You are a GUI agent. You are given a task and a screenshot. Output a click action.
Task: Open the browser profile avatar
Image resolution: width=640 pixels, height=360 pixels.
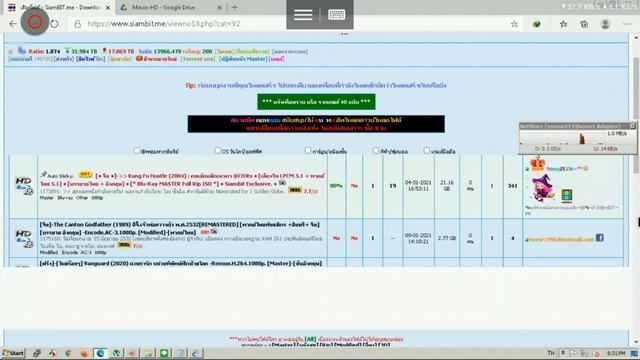pos(605,24)
